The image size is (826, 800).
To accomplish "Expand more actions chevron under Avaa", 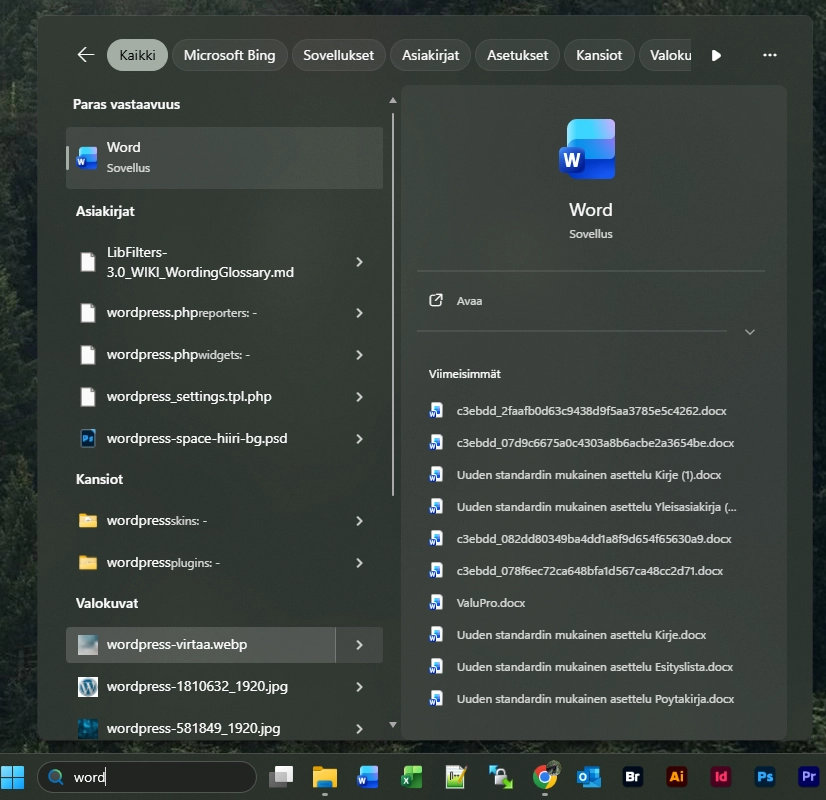I will point(749,332).
